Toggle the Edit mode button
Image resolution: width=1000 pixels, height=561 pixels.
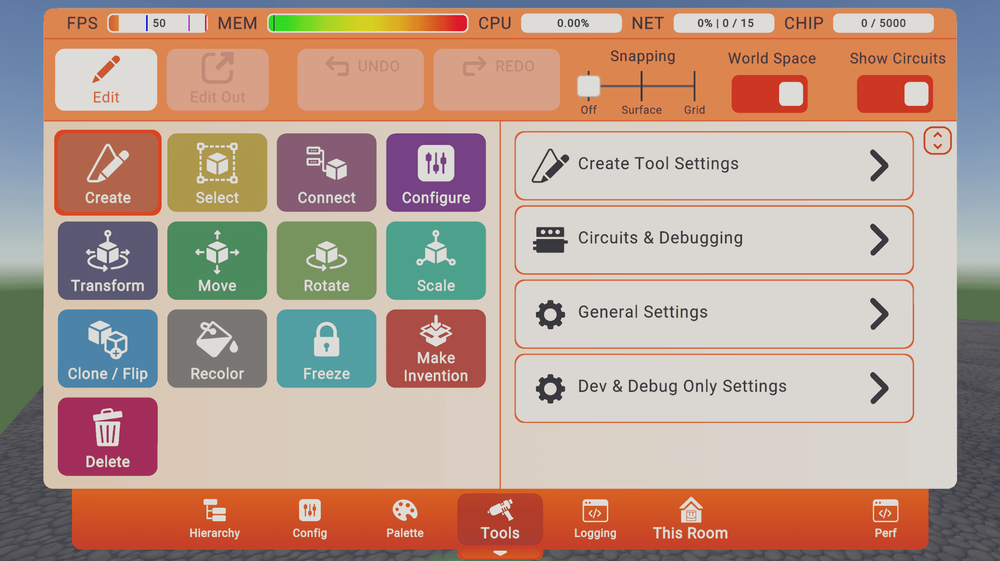coord(106,80)
